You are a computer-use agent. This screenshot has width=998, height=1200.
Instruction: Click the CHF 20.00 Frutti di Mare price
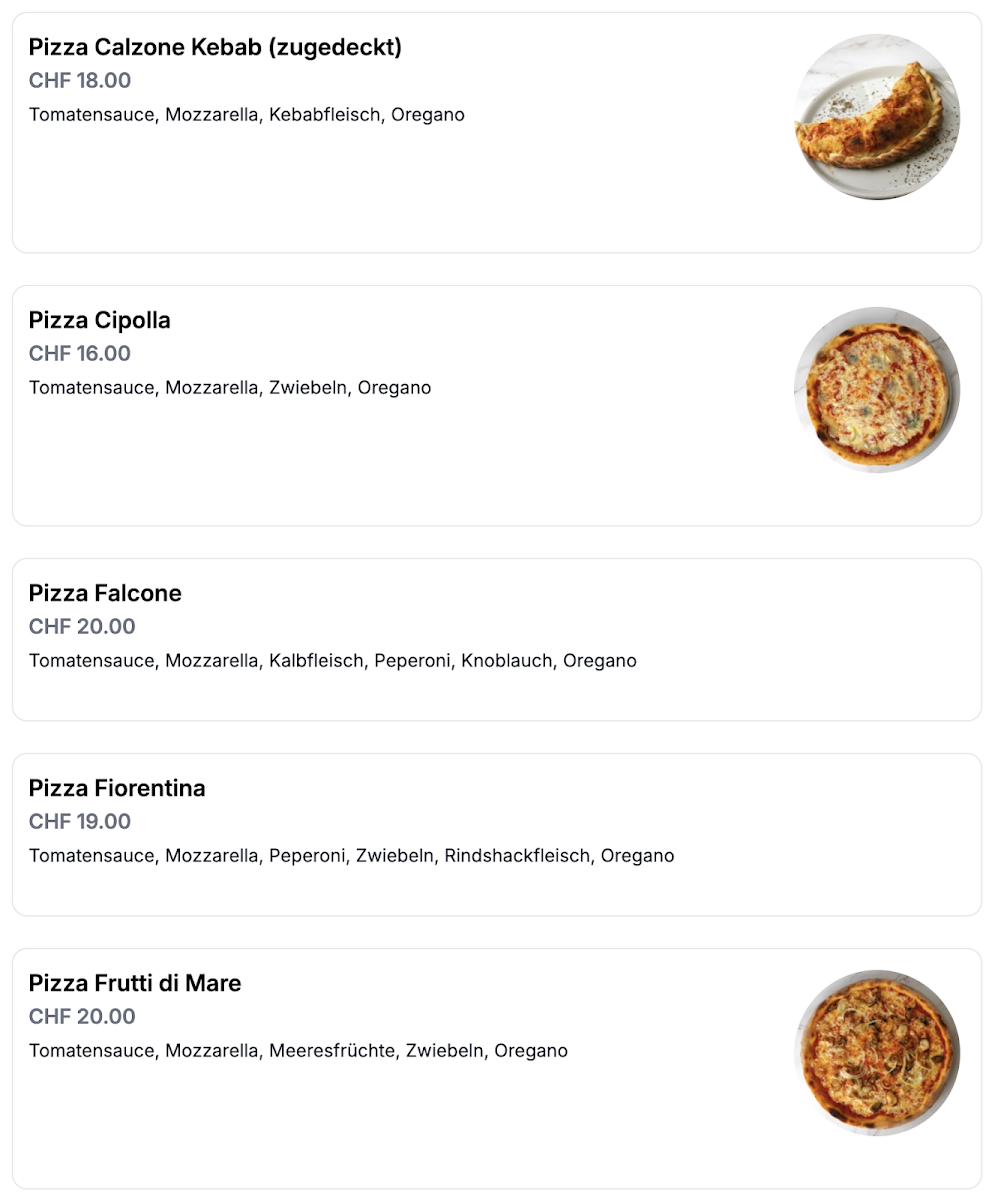click(x=82, y=1017)
